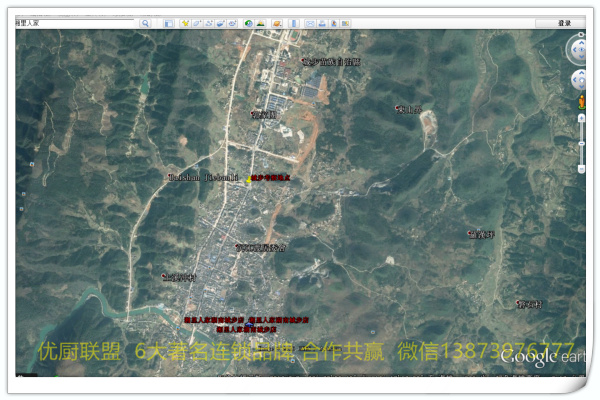600x400 pixels.
Task: Click the print icon in toolbar
Action: pyautogui.click(x=322, y=23)
